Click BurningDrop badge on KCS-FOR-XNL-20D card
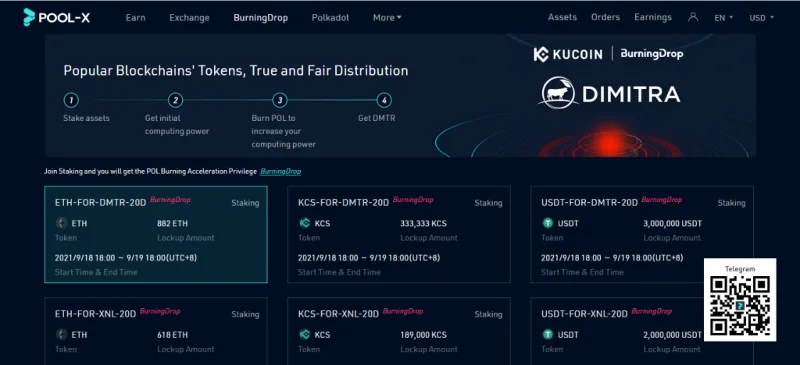The width and height of the screenshot is (800, 365). click(403, 311)
